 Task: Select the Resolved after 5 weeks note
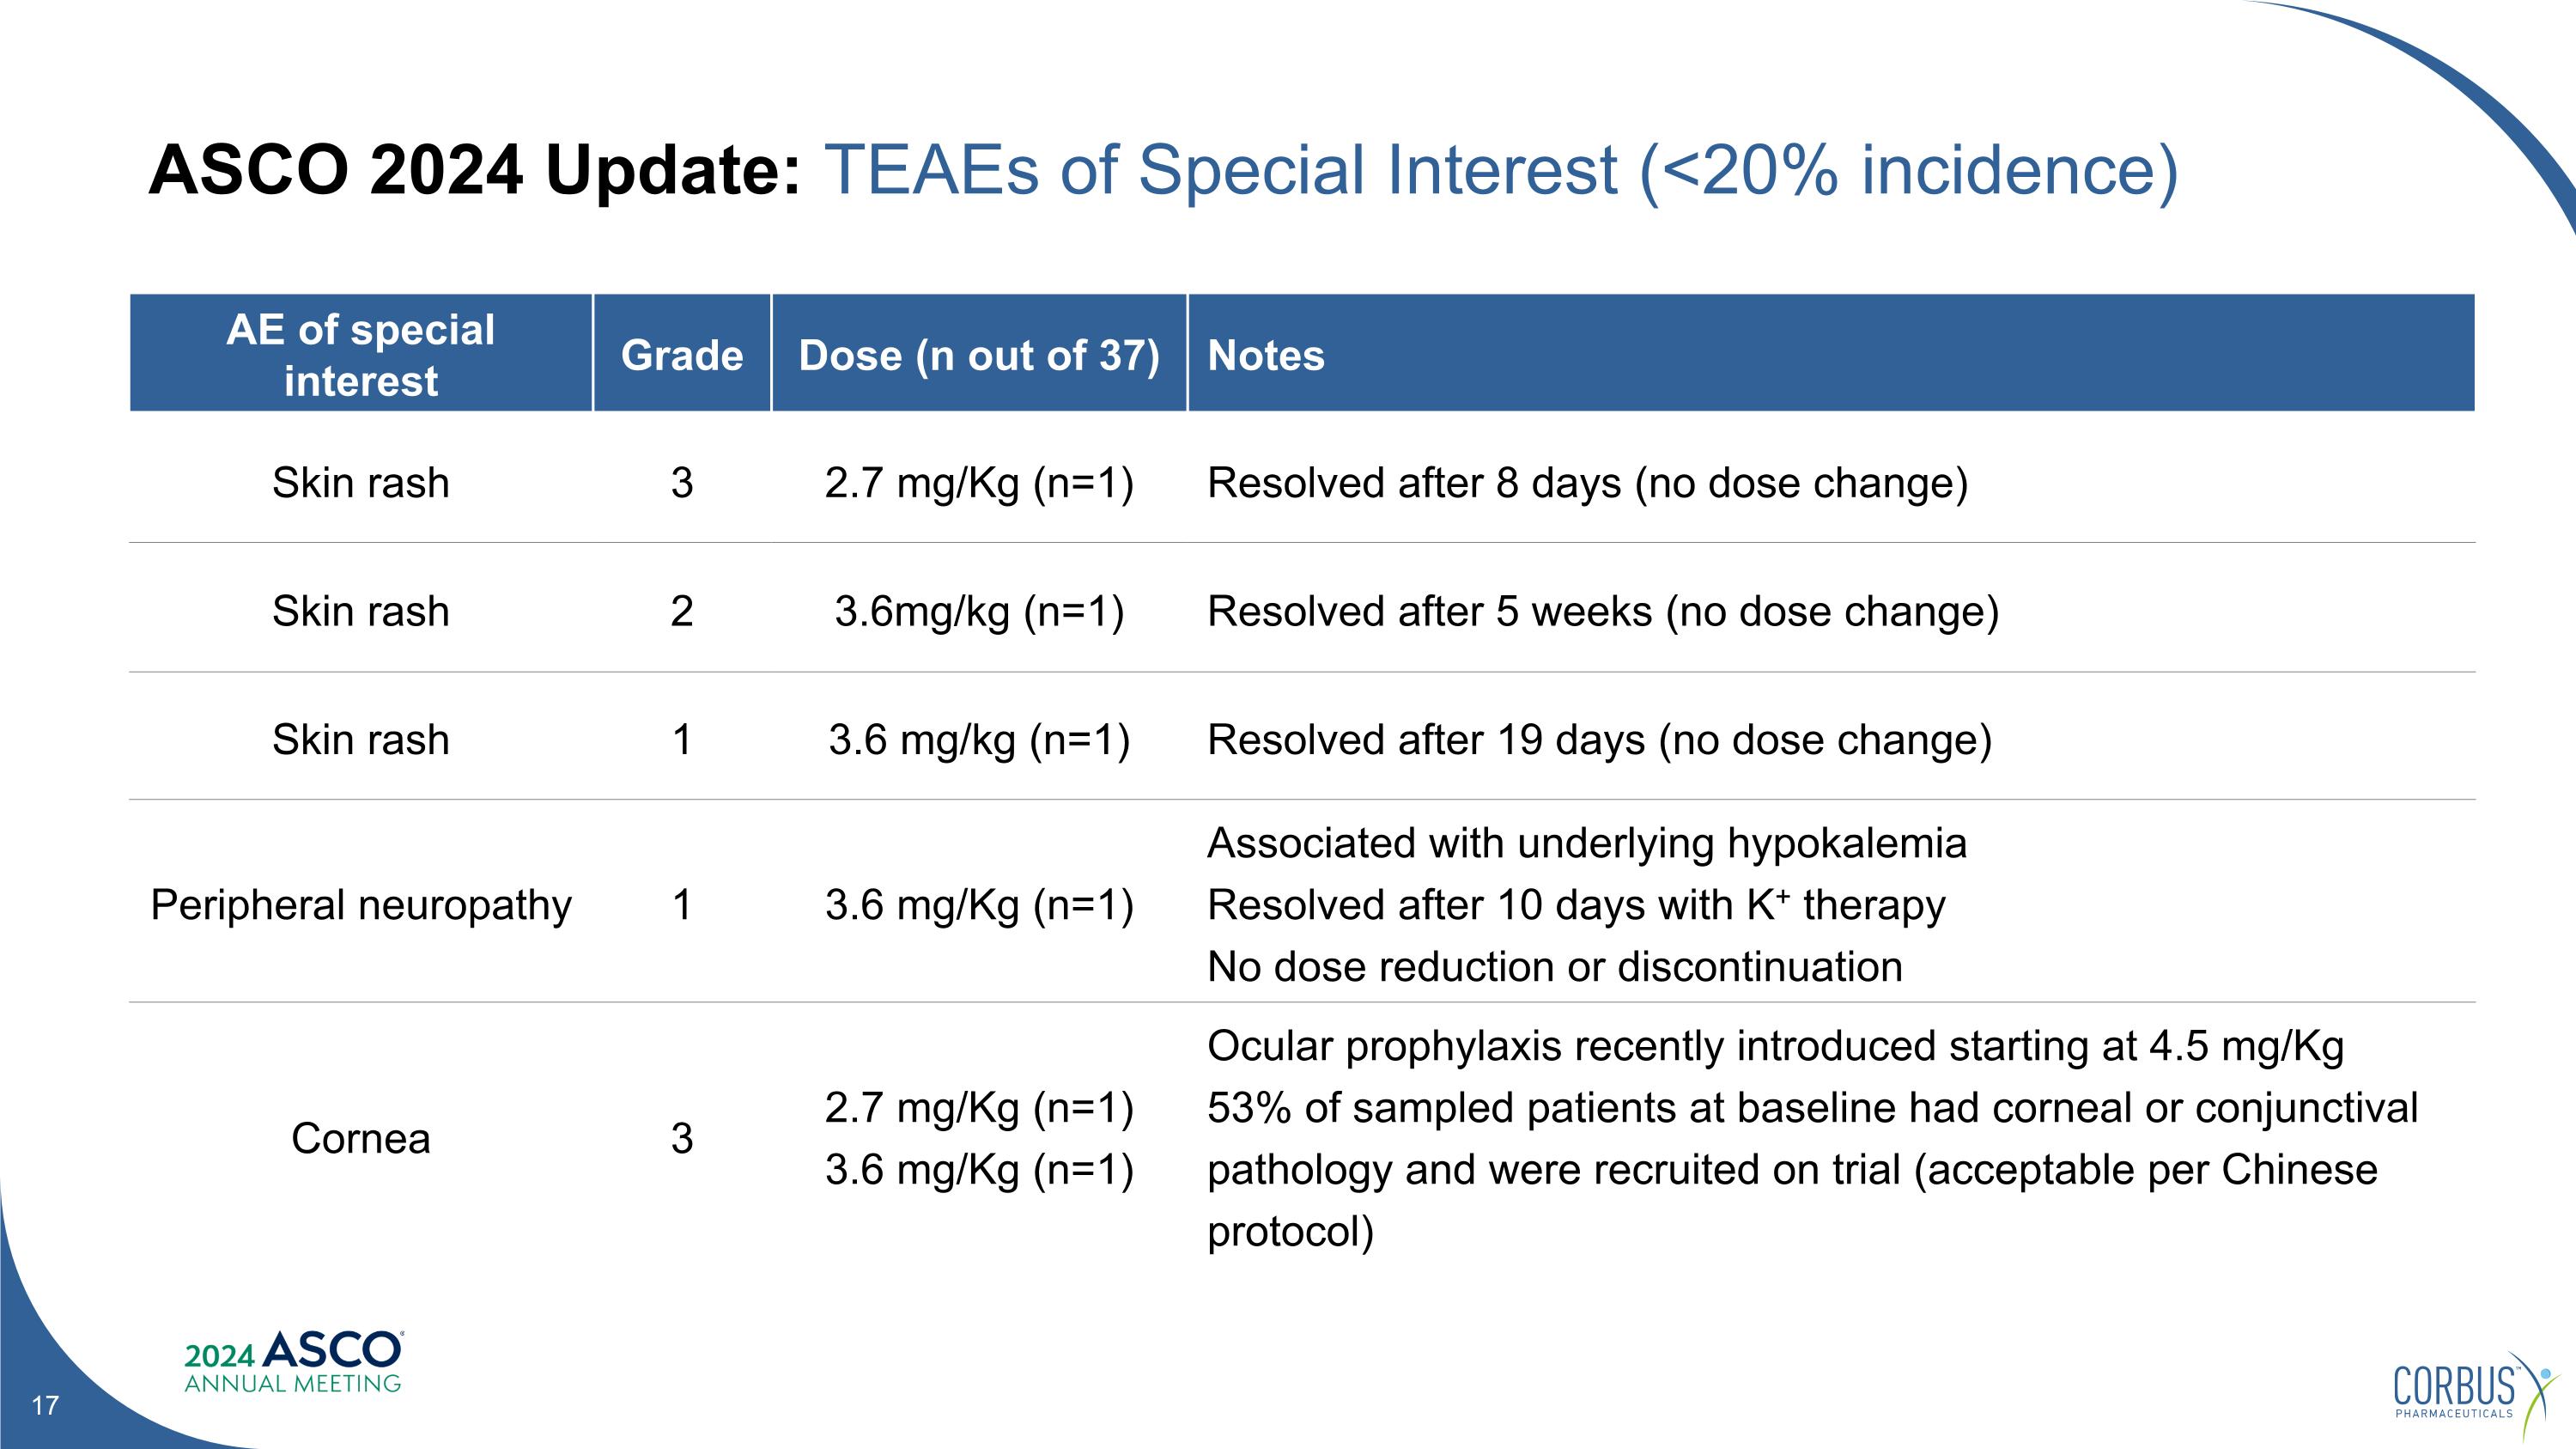tap(1603, 611)
